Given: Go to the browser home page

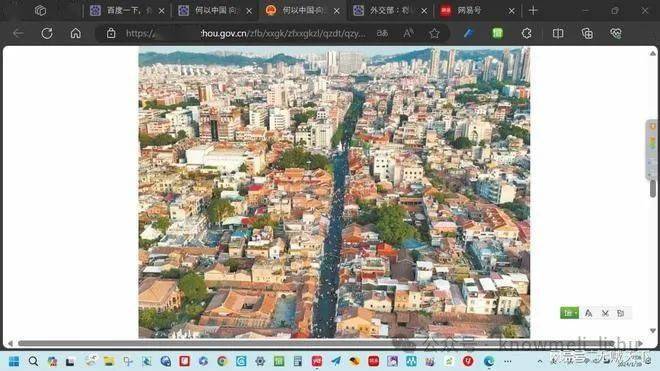Looking at the screenshot, I should [75, 33].
